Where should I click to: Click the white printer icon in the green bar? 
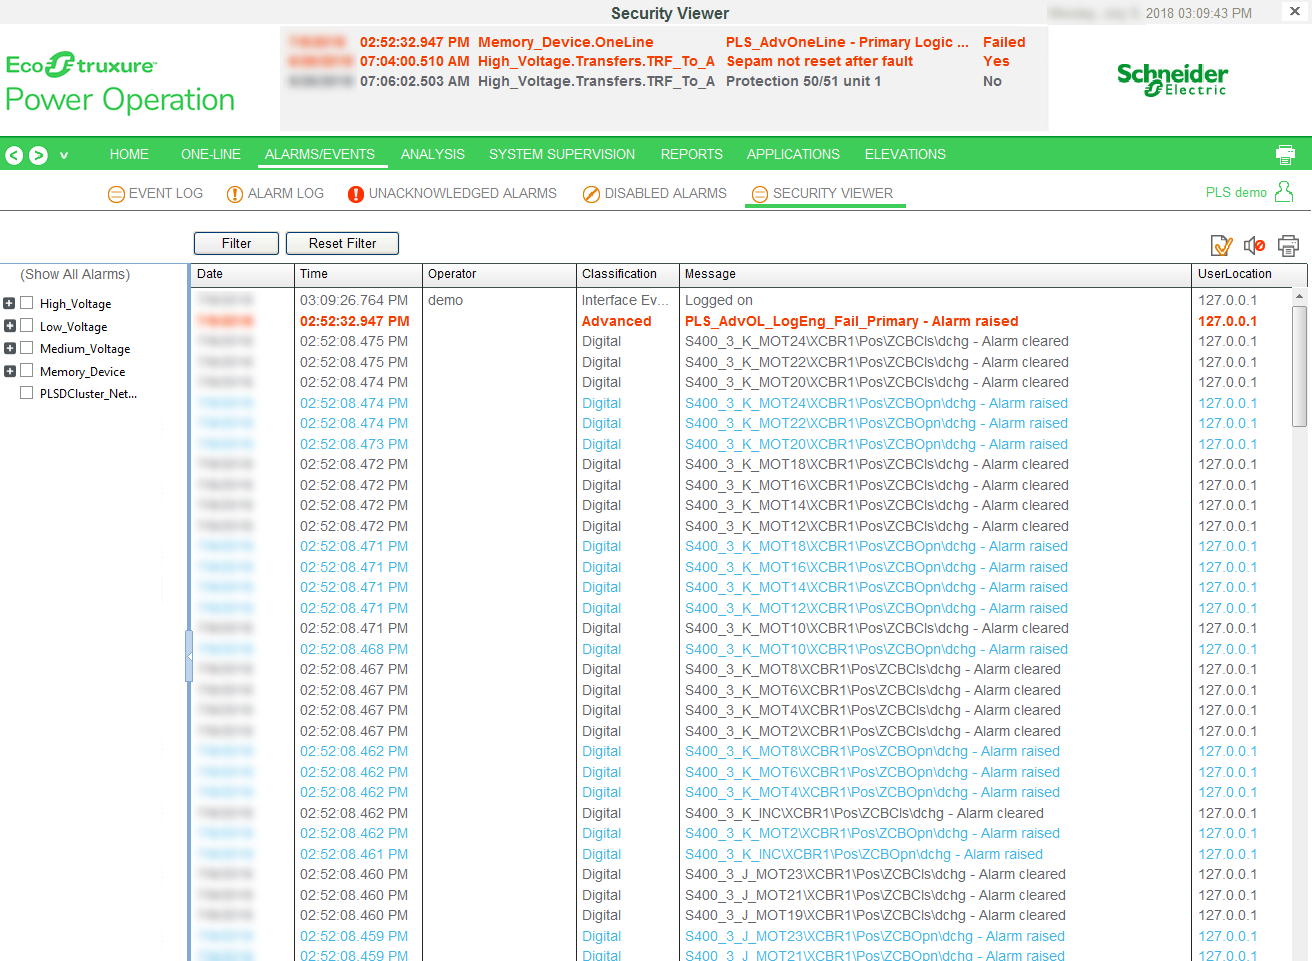(1285, 155)
